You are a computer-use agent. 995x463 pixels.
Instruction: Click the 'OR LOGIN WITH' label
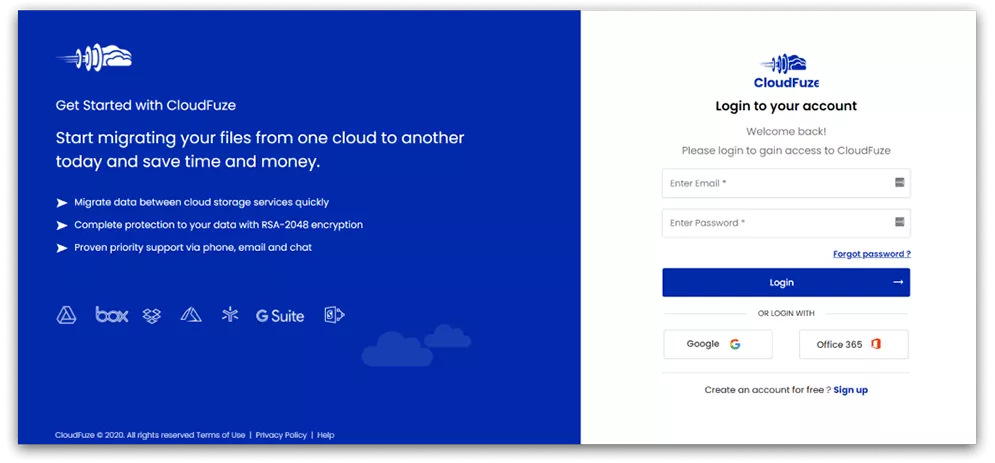[x=786, y=313]
